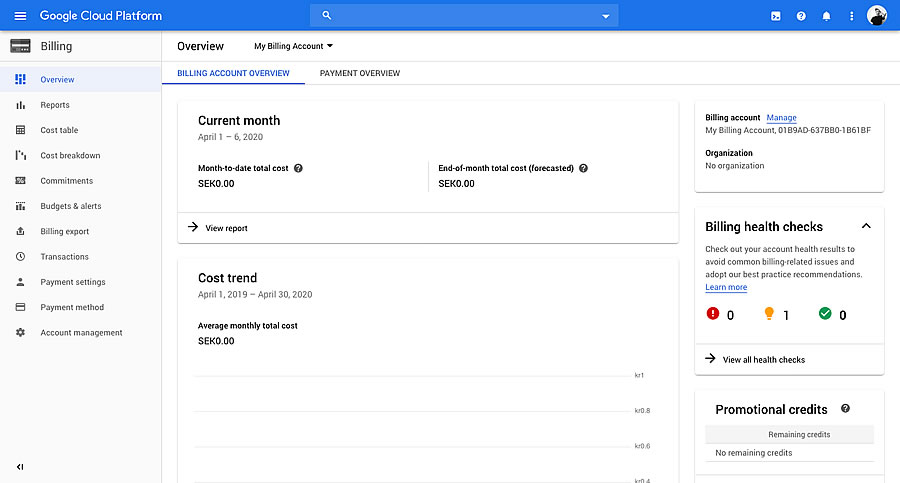This screenshot has width=900, height=483.
Task: Click the Budgets & alerts icon
Action: (20, 206)
